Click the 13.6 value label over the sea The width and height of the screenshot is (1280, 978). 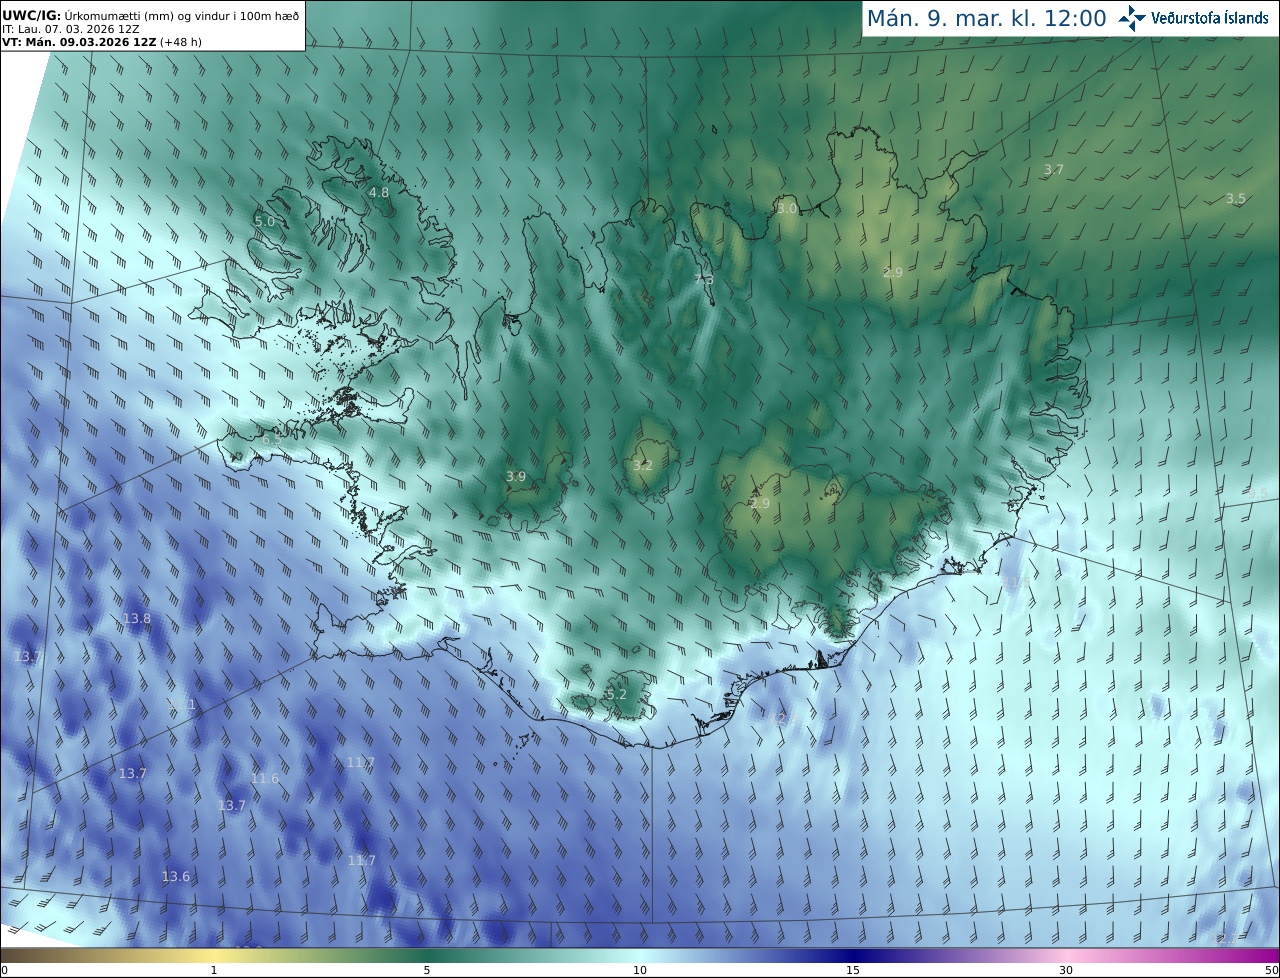pyautogui.click(x=176, y=877)
